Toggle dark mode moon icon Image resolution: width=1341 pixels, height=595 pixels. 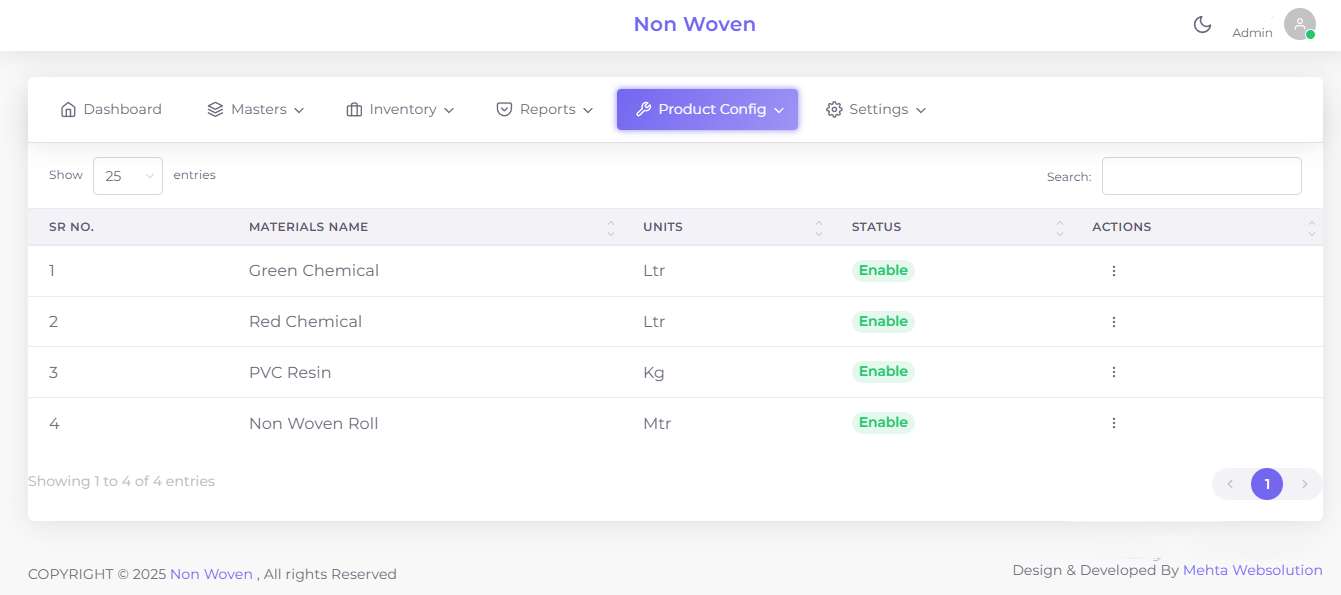1202,25
